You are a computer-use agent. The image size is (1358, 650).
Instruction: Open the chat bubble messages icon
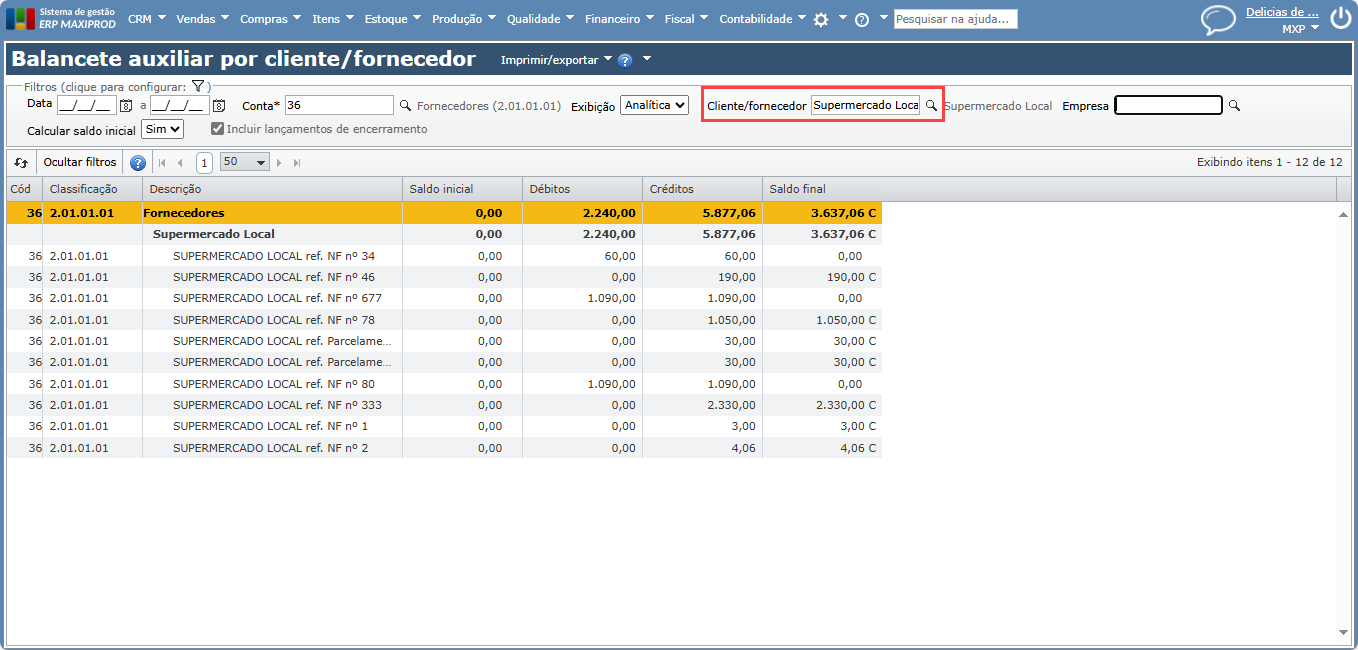[x=1218, y=20]
